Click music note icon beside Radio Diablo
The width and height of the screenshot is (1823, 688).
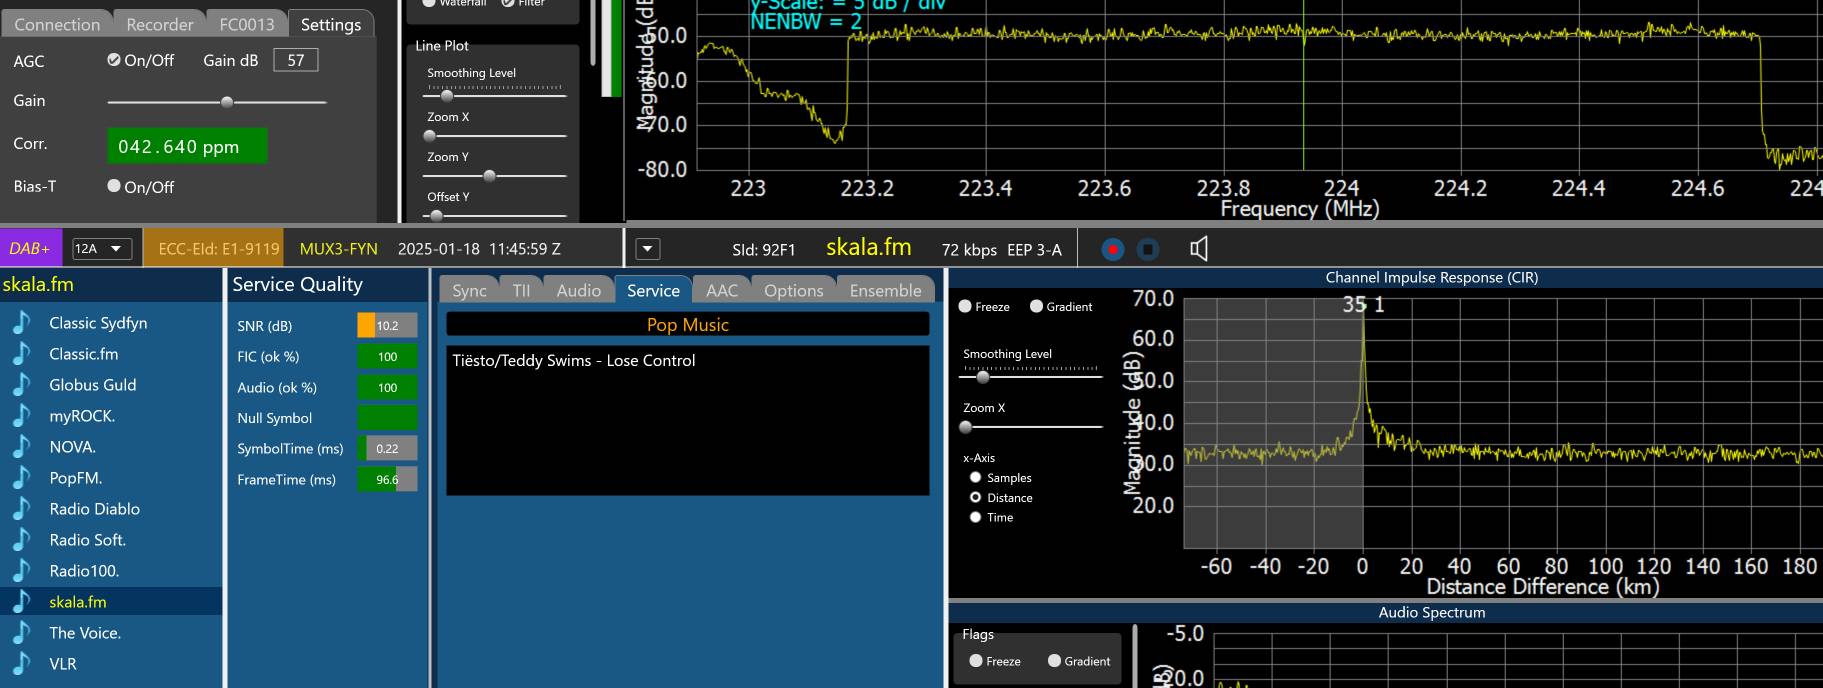coord(21,509)
